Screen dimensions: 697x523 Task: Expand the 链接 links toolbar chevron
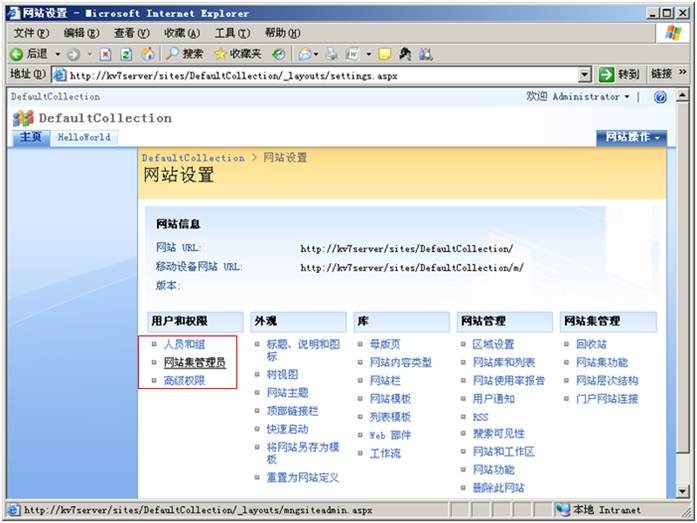[682, 72]
